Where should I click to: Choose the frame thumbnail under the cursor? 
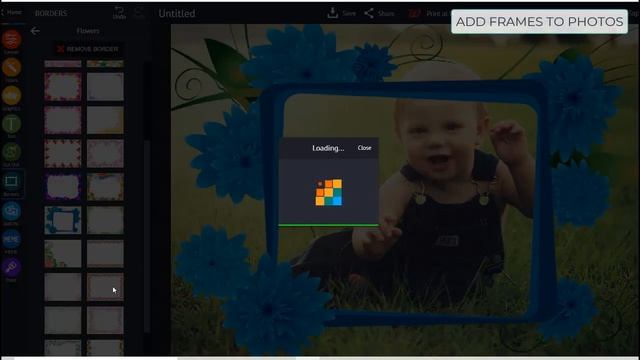click(x=105, y=287)
